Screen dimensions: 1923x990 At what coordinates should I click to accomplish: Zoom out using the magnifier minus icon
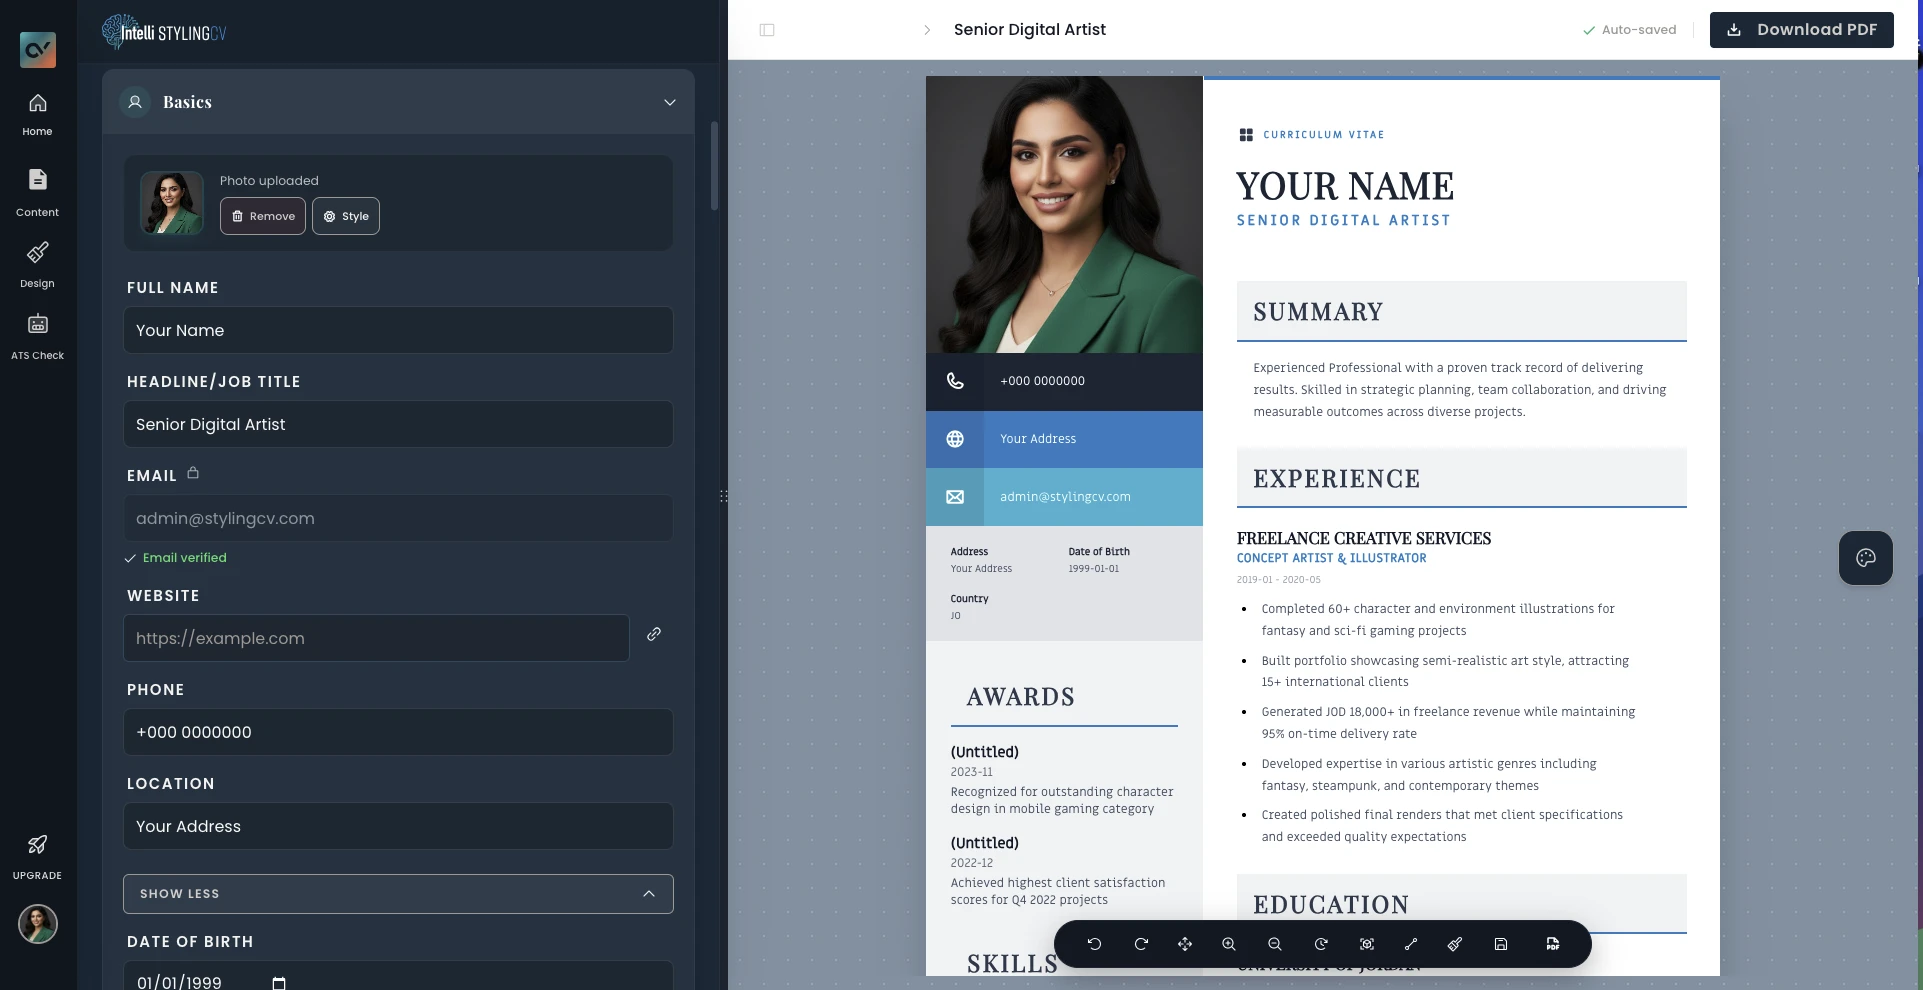coord(1274,944)
